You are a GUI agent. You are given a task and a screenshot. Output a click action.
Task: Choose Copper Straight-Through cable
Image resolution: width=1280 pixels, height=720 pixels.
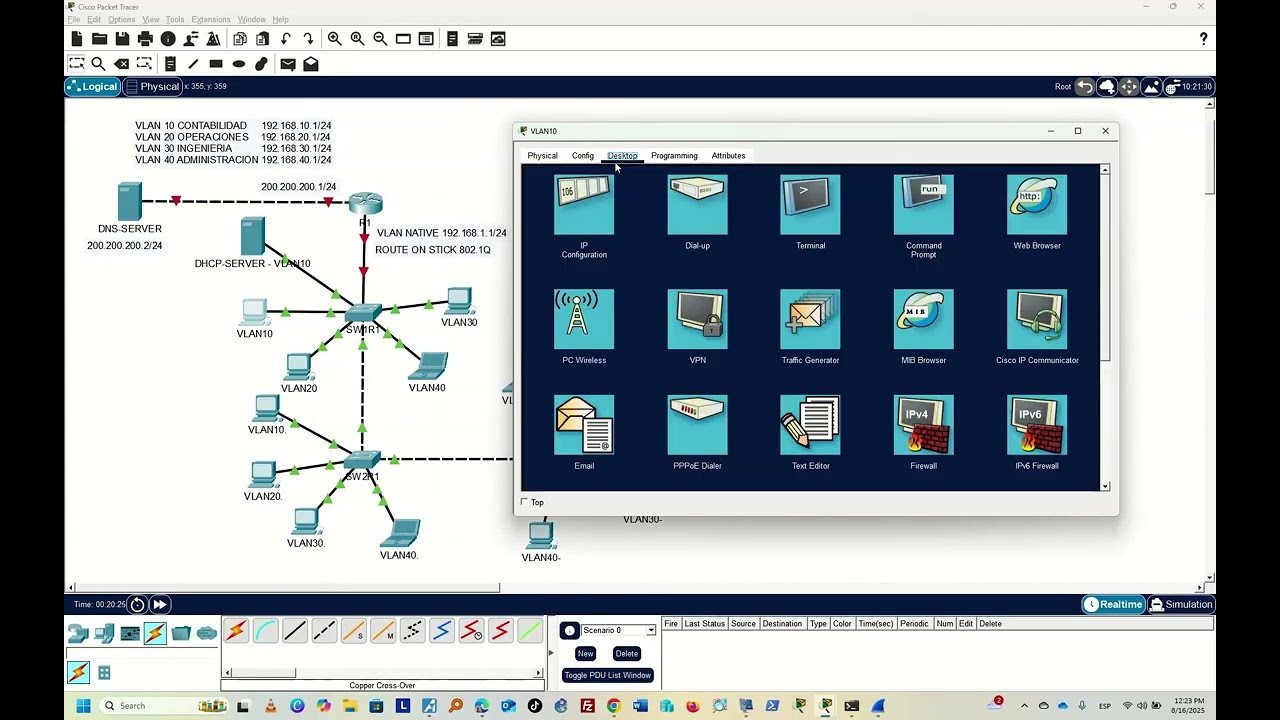pos(294,631)
